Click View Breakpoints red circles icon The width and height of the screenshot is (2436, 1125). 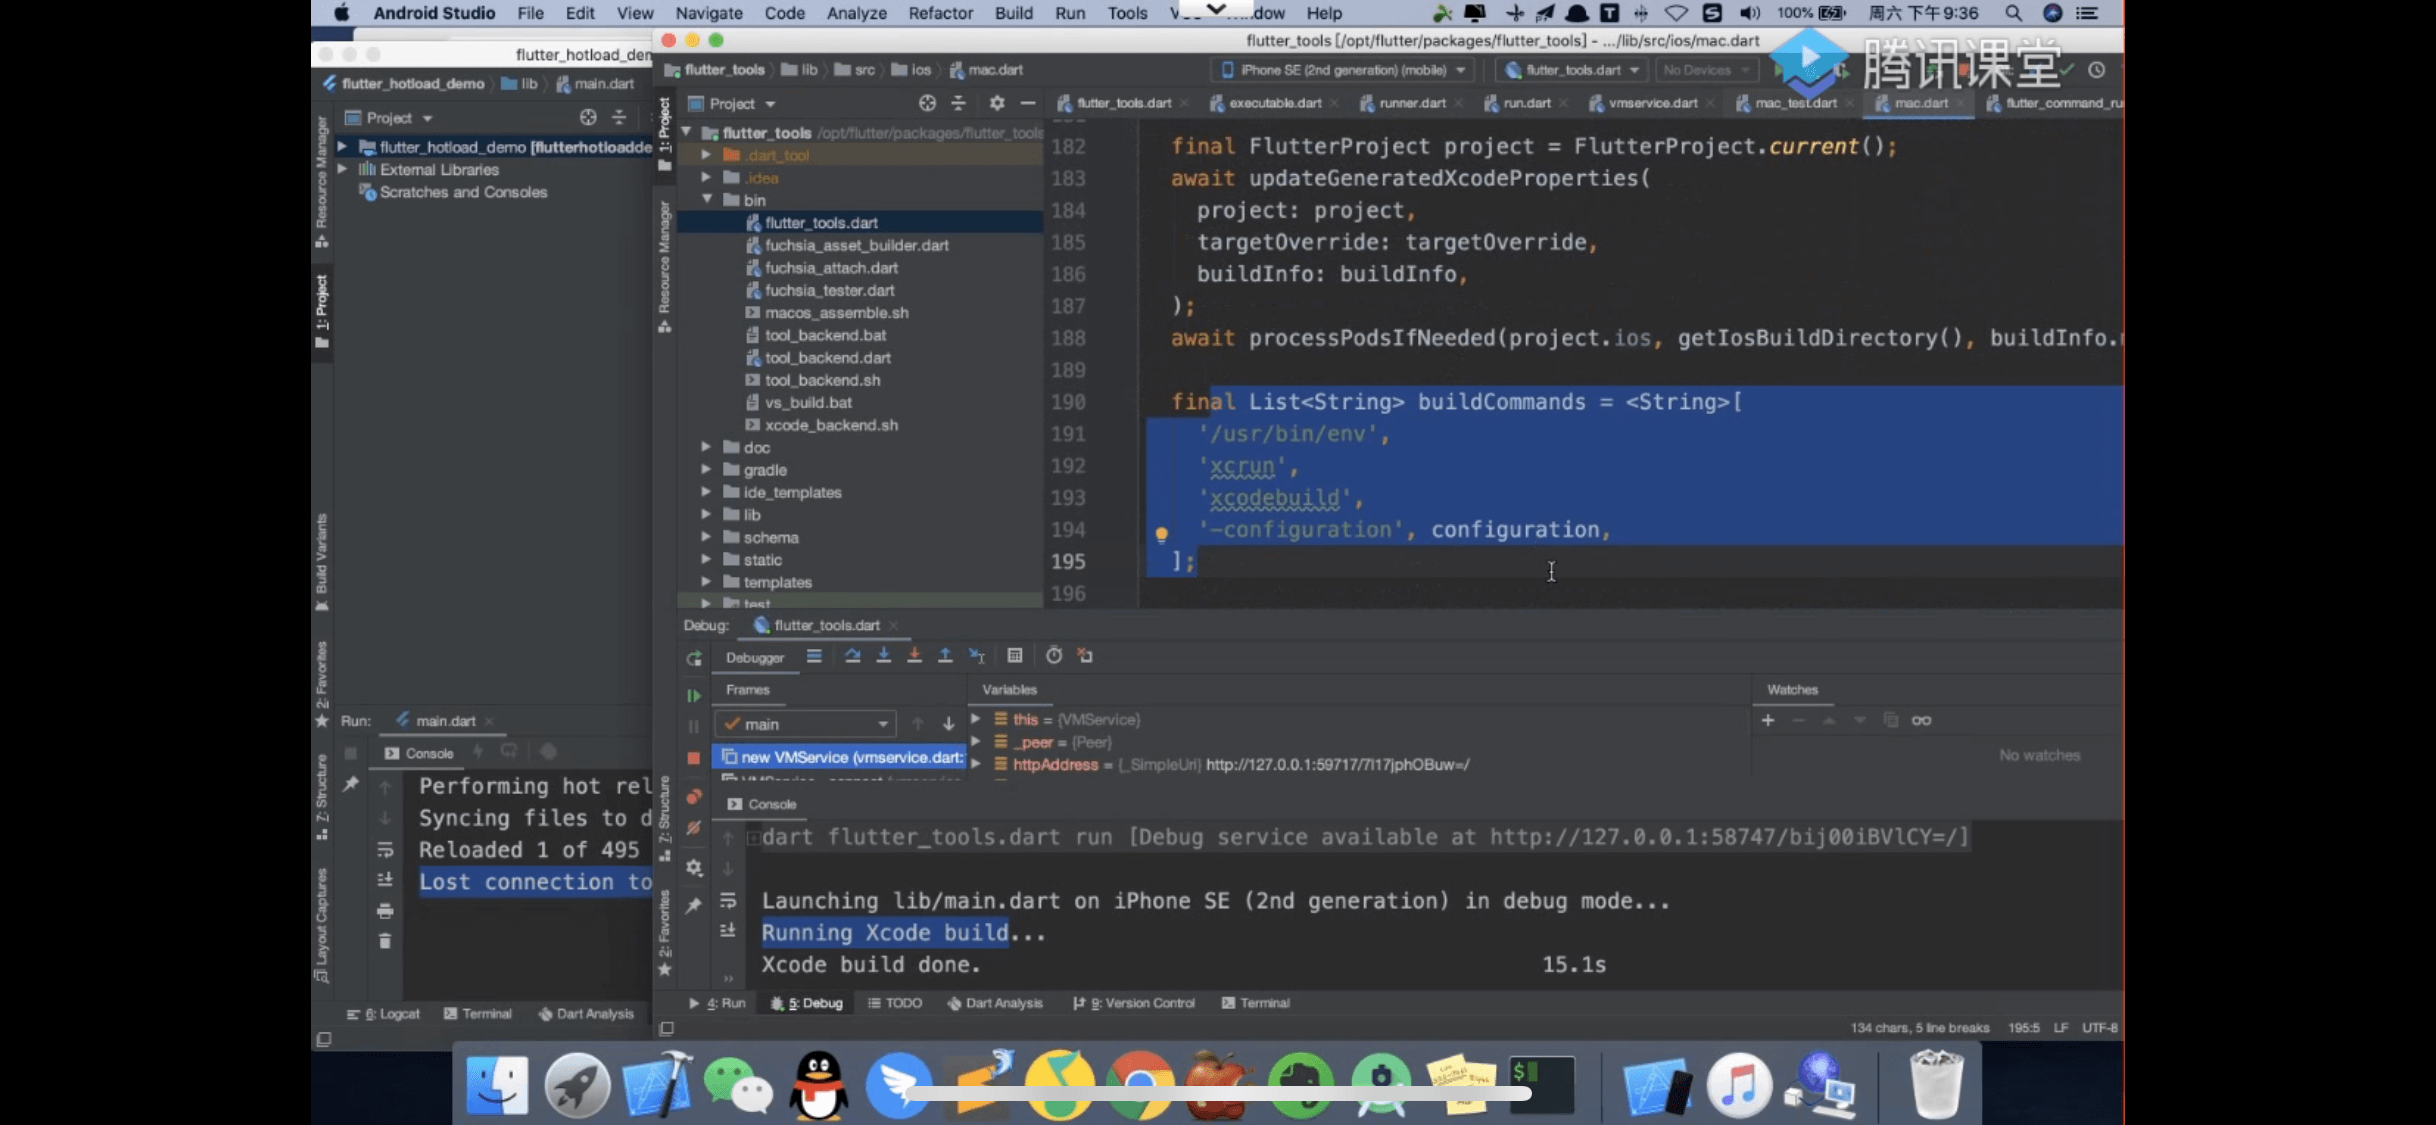[694, 797]
